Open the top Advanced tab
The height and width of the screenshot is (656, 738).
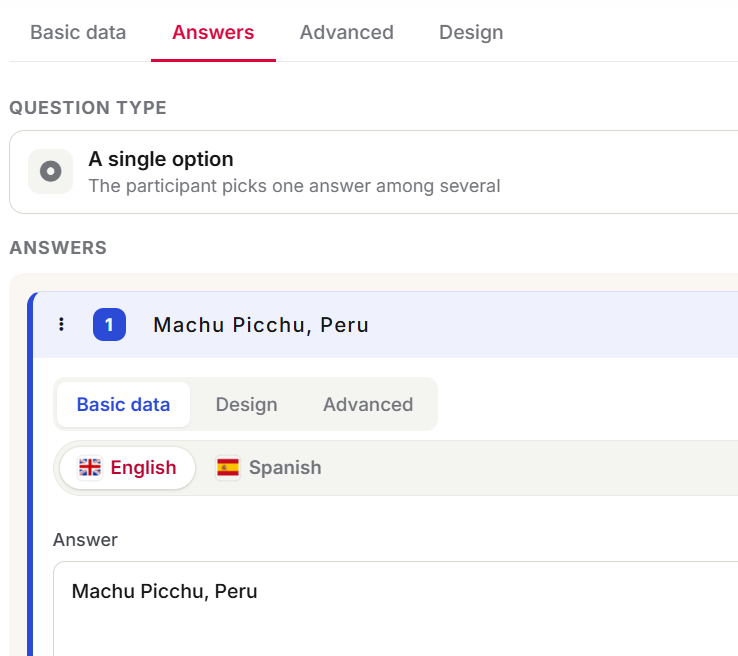coord(347,32)
